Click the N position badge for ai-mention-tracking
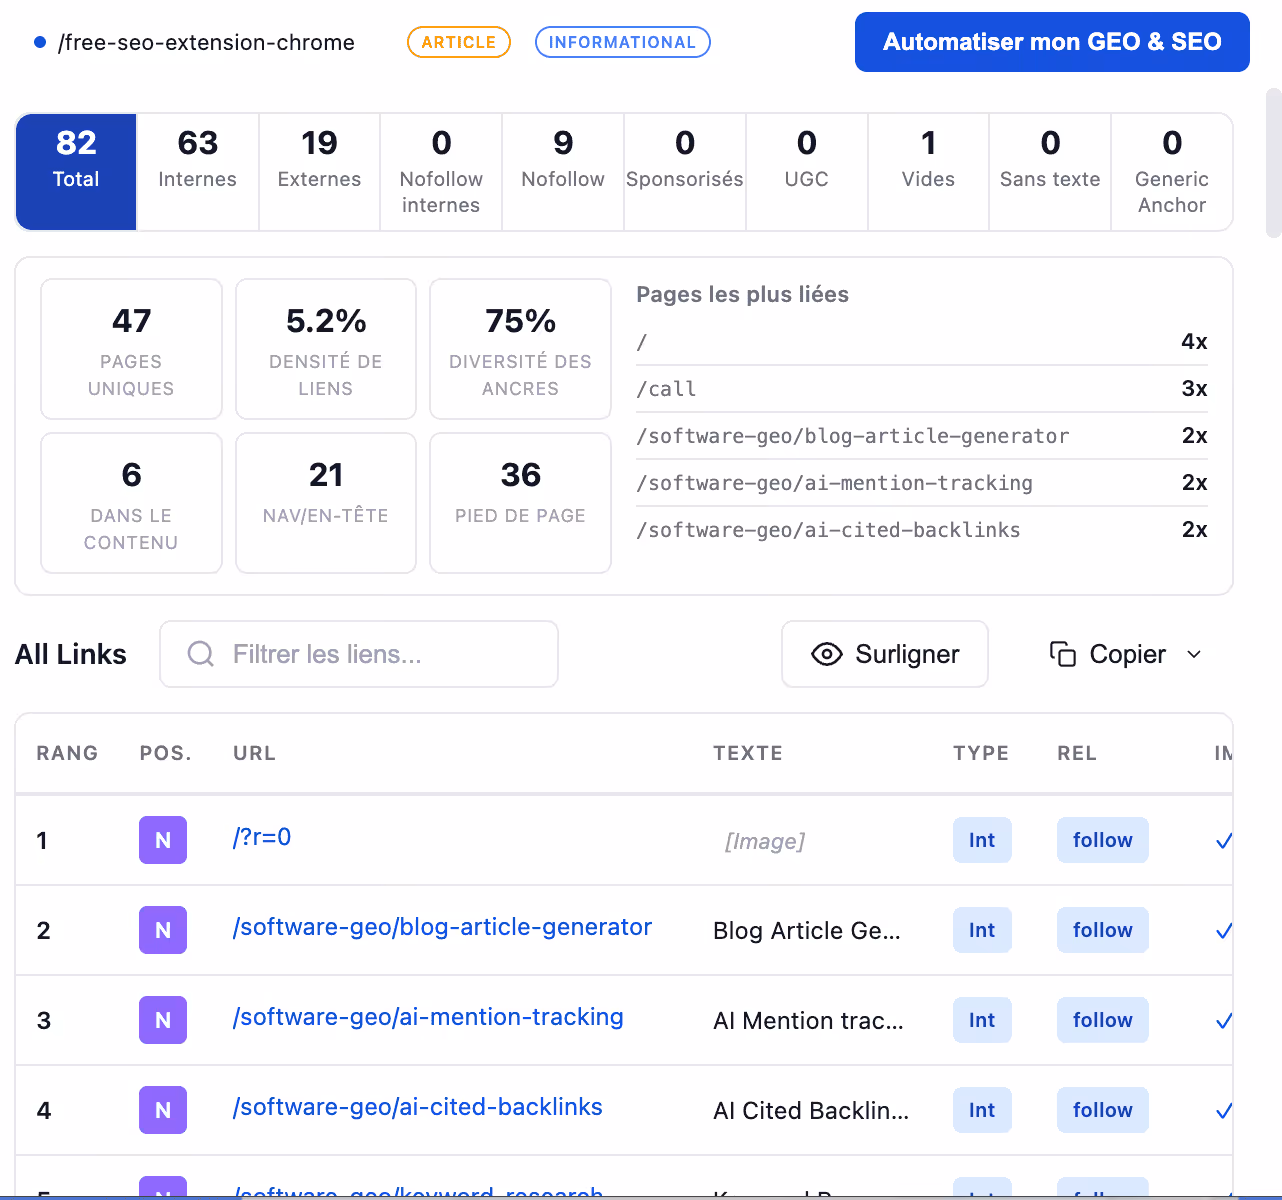This screenshot has width=1282, height=1200. click(163, 1020)
